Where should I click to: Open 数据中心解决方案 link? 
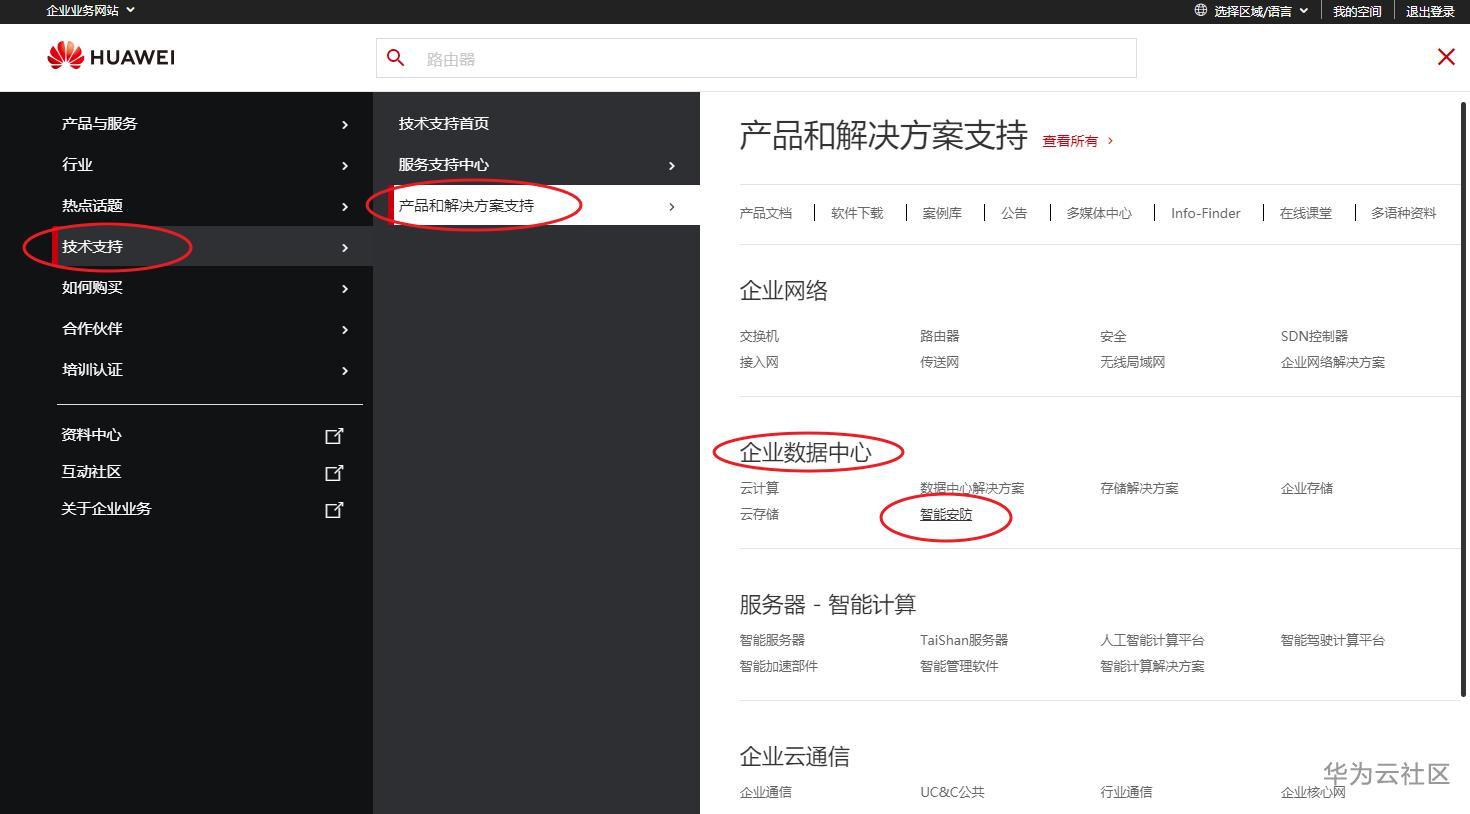[972, 488]
